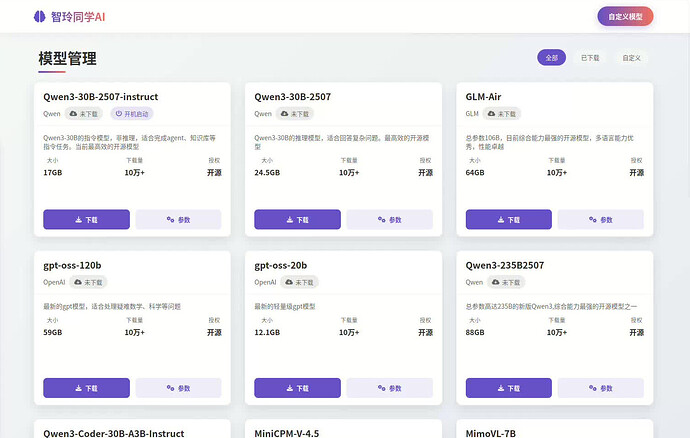Click gears icon in Qwen3-235B2507 参数 button
Screen dimensions: 690x438
593,388
